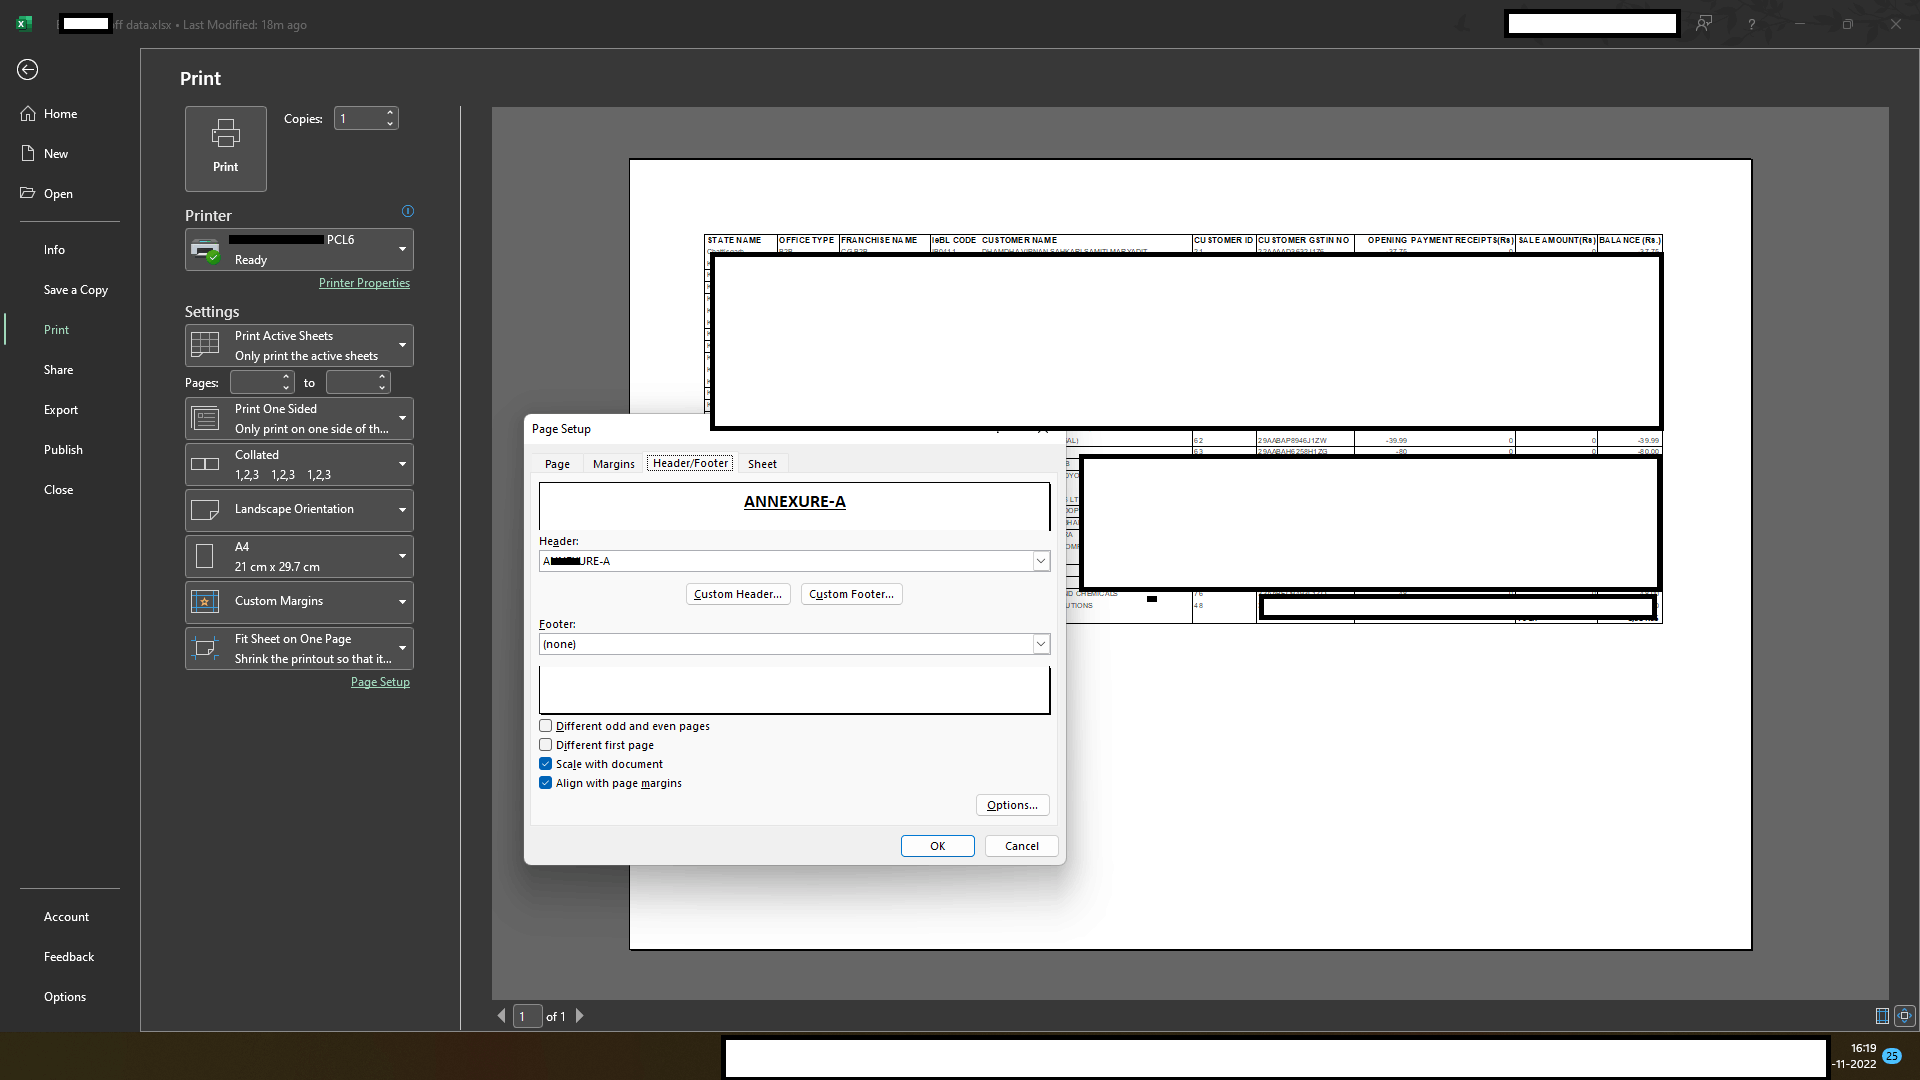Increase number of copies using the stepper
Image resolution: width=1920 pixels, height=1080 pixels.
point(390,113)
